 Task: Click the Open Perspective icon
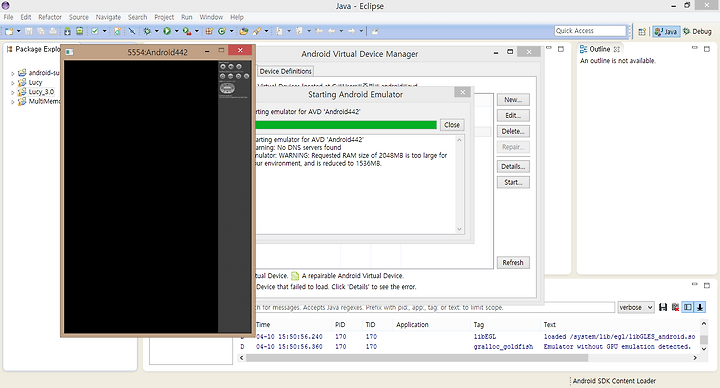(642, 31)
